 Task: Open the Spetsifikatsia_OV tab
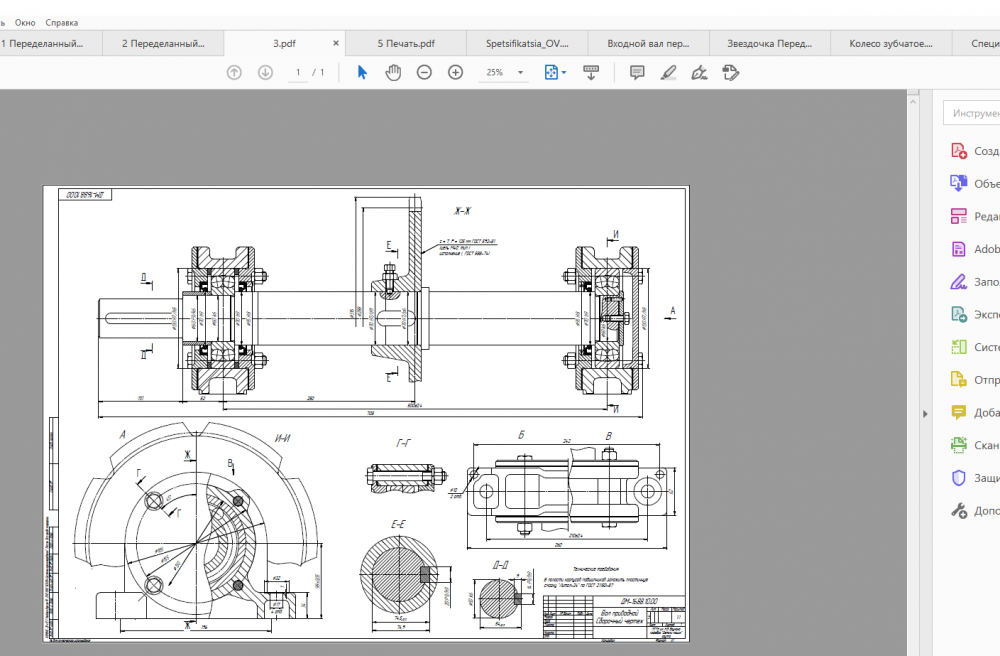point(526,44)
